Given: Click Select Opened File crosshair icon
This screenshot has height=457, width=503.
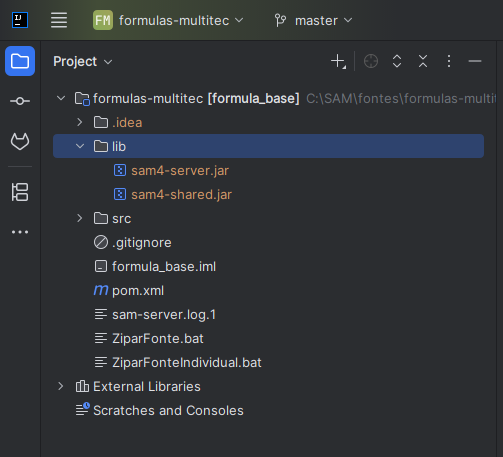Looking at the screenshot, I should point(371,61).
